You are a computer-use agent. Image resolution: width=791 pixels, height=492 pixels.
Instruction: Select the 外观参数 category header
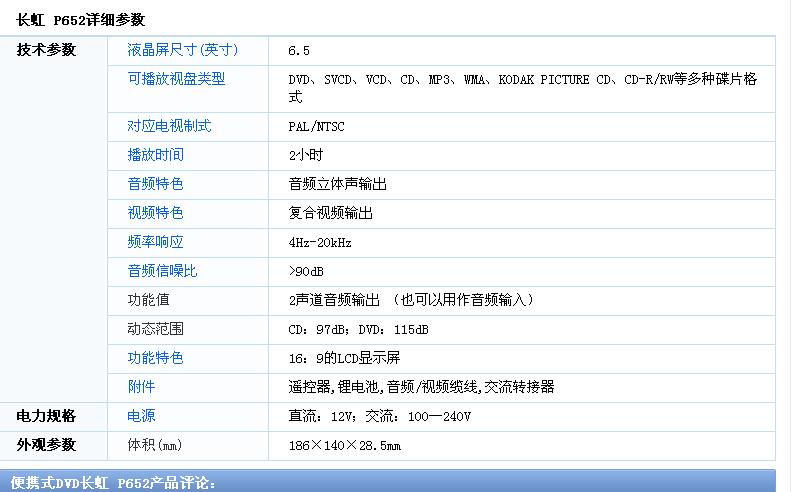point(46,445)
